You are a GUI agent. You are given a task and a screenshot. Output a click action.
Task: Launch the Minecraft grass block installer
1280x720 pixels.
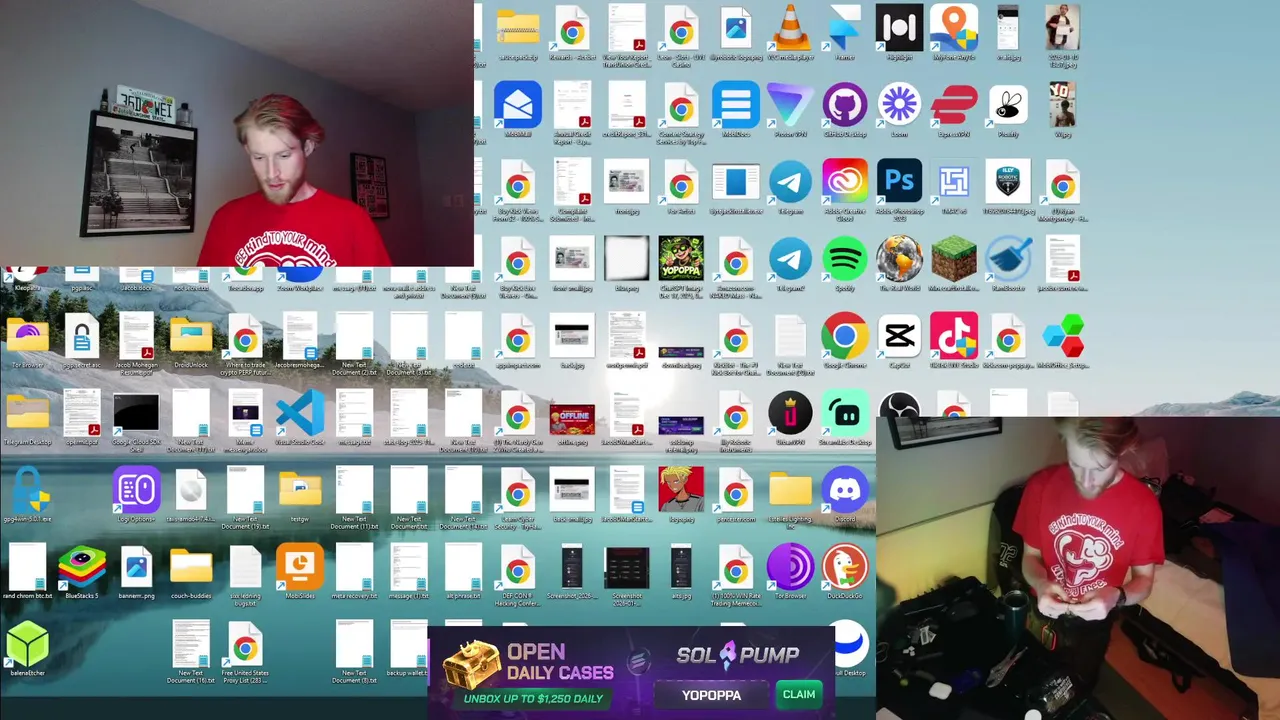953,259
